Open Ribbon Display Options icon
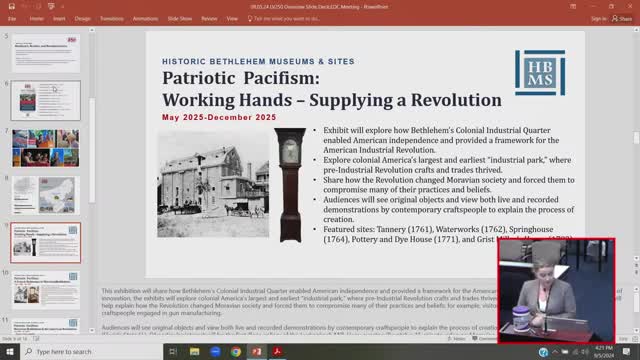This screenshot has height=360, width=640. click(573, 7)
